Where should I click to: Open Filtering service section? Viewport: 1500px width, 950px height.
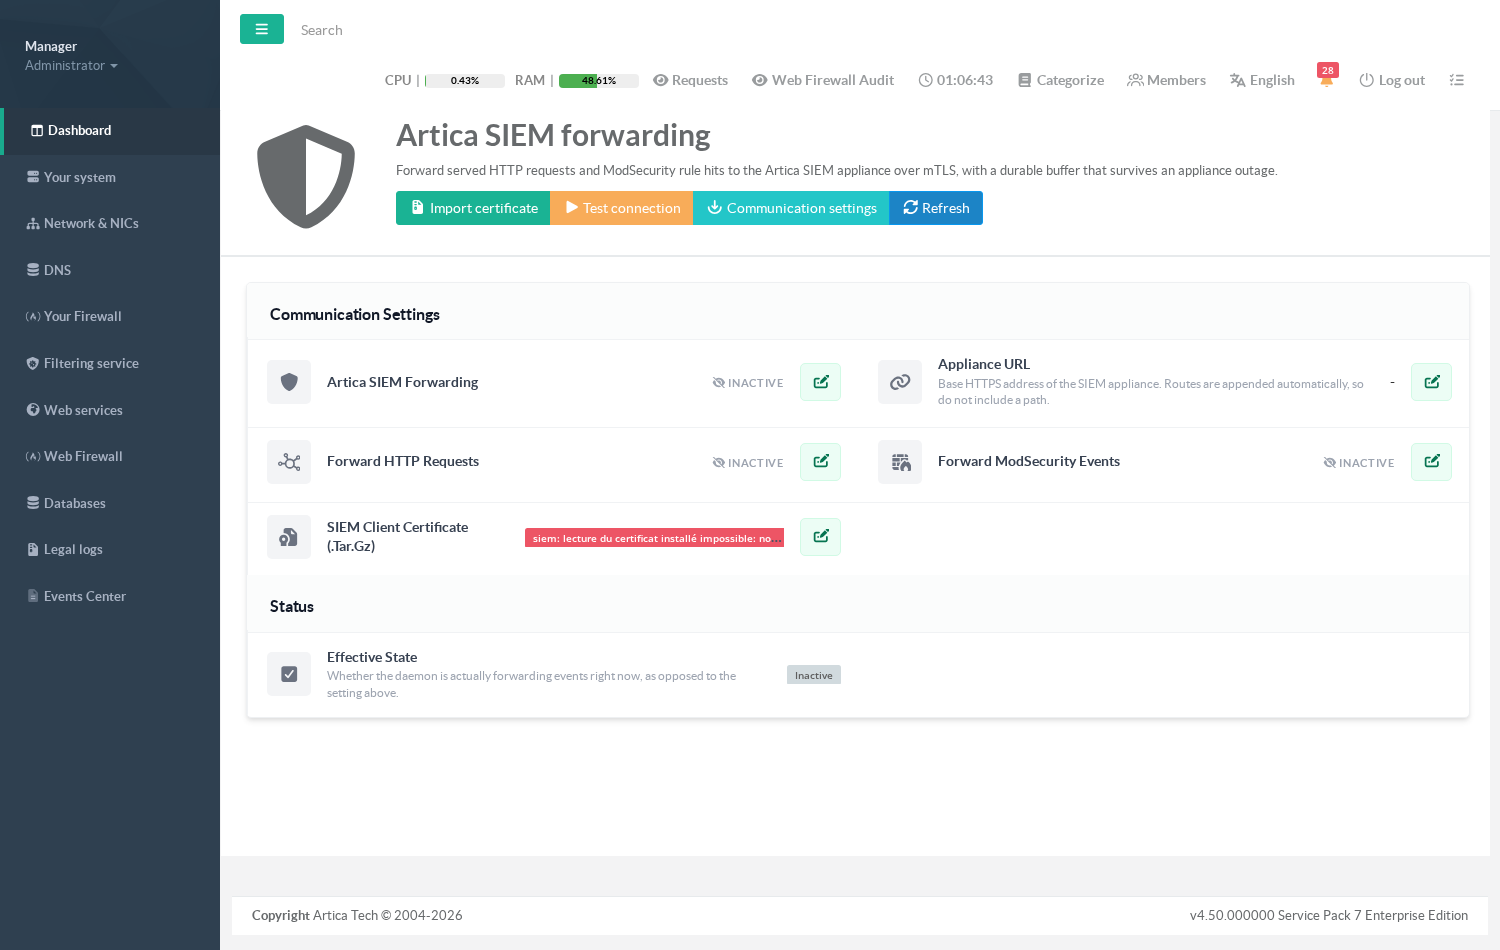click(x=110, y=363)
